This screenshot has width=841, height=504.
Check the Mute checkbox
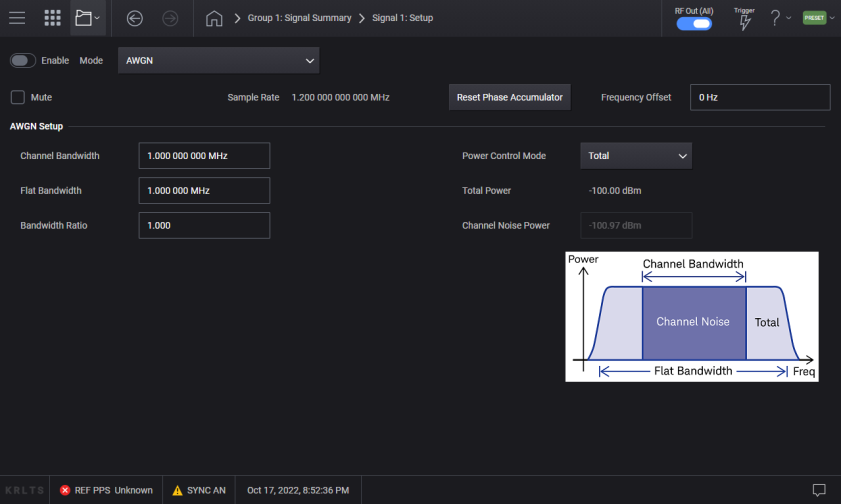pos(17,97)
